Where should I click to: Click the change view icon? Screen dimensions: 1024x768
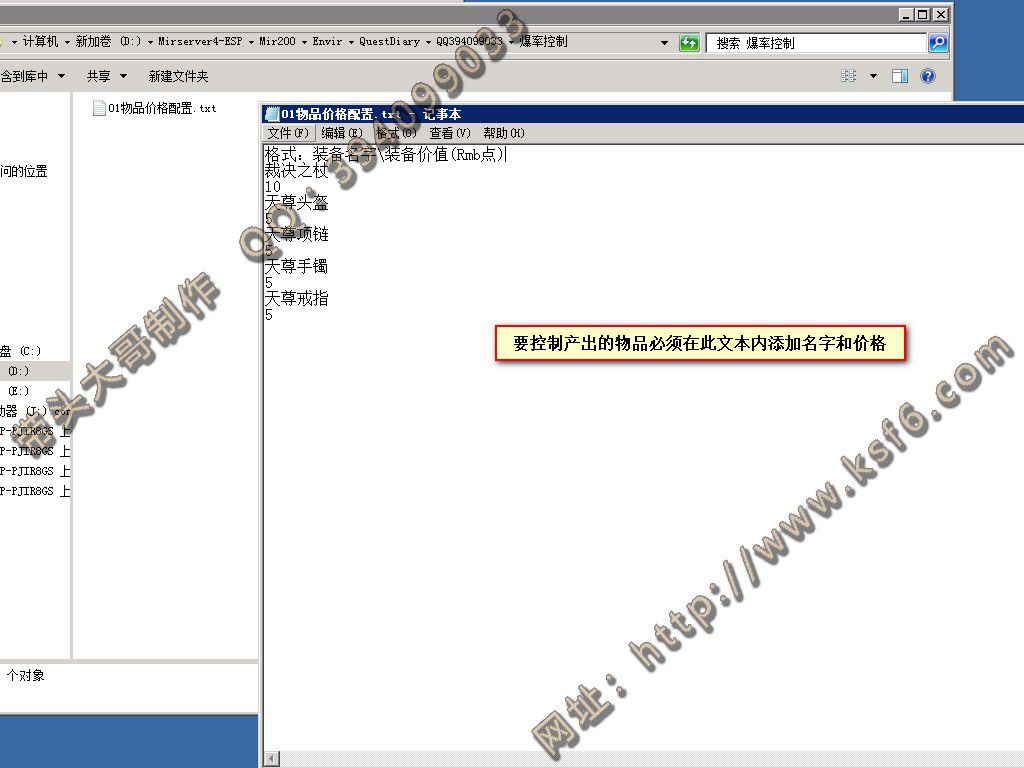[x=849, y=76]
